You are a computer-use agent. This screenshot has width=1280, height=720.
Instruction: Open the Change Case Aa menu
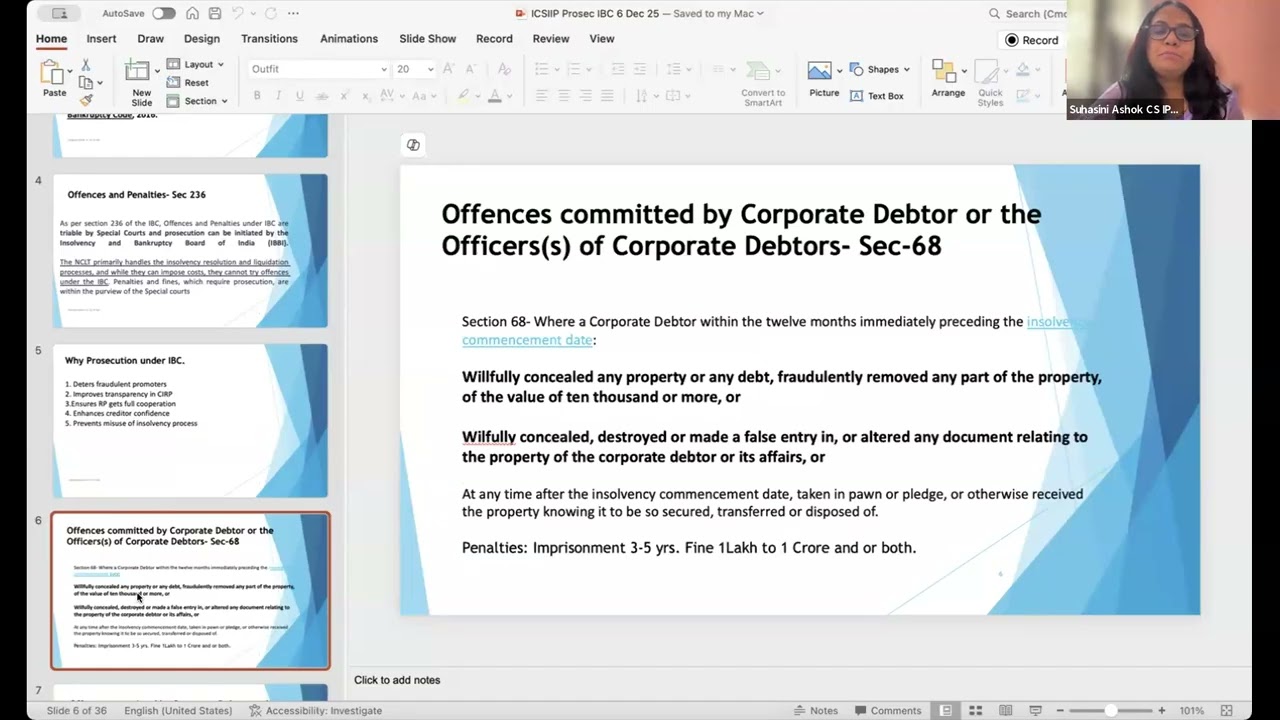point(424,96)
